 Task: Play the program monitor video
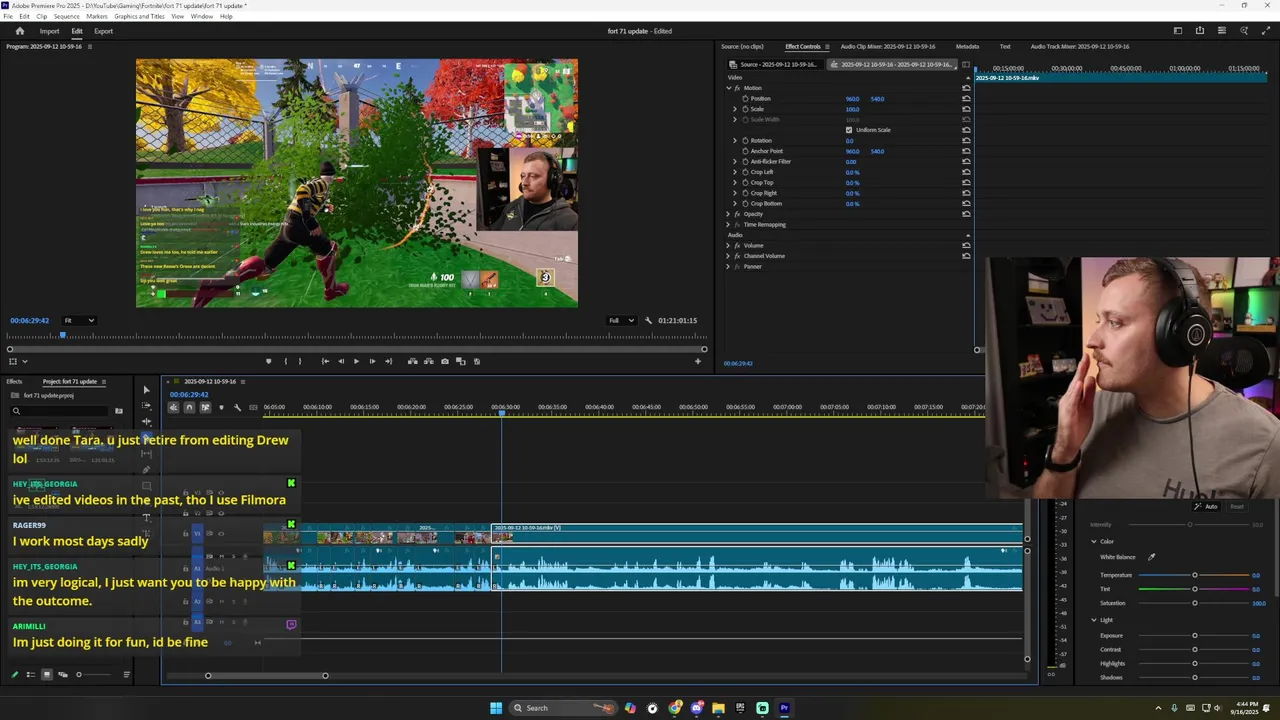tap(356, 361)
